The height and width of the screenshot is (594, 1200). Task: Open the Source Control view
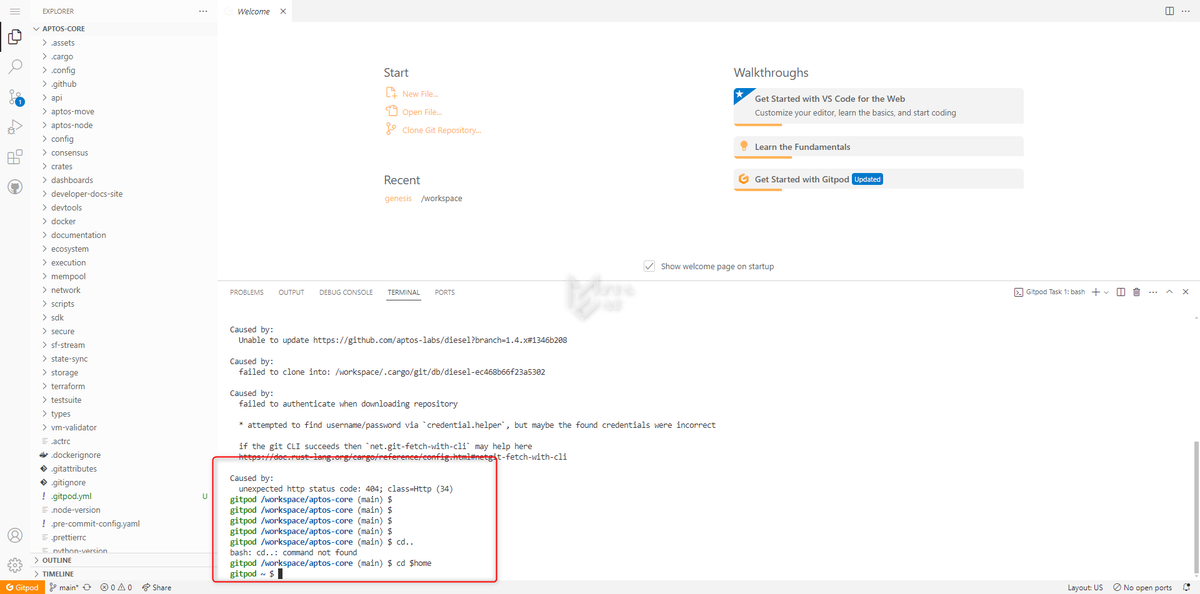[15, 97]
